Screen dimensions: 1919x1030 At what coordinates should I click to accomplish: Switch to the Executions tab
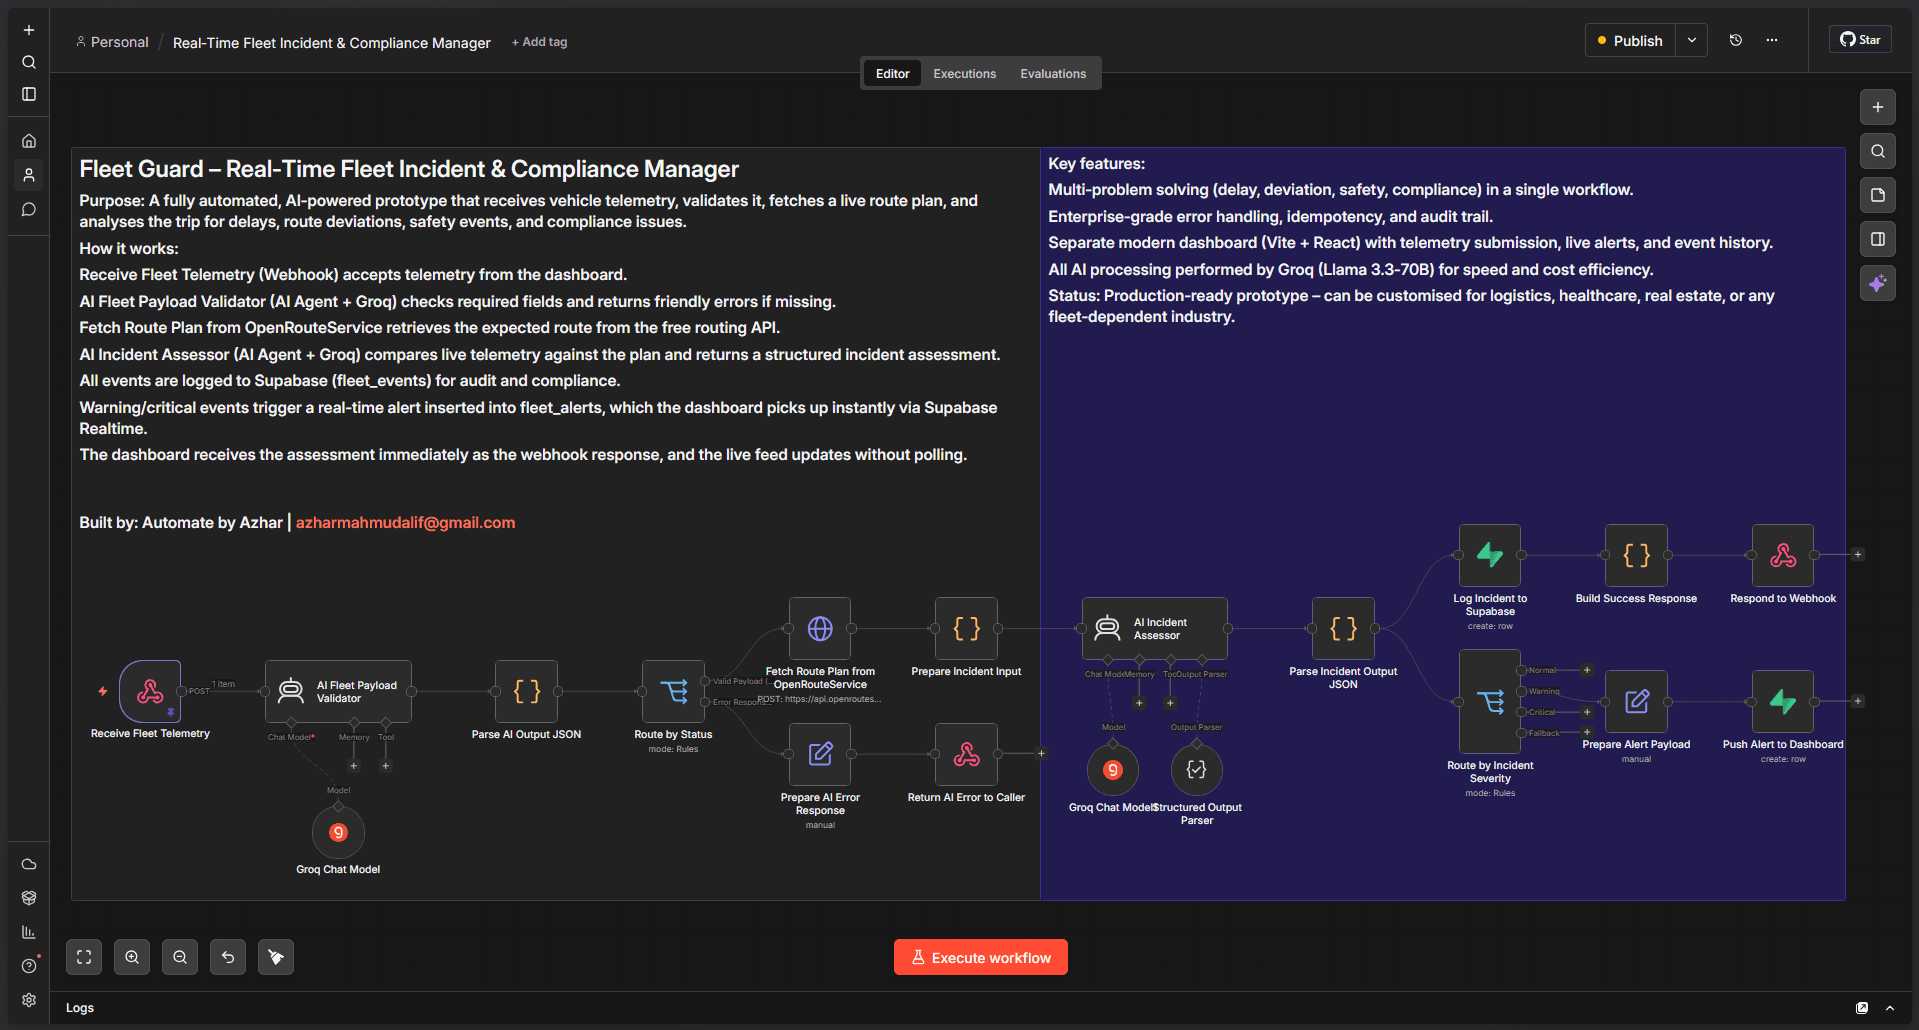tap(964, 73)
